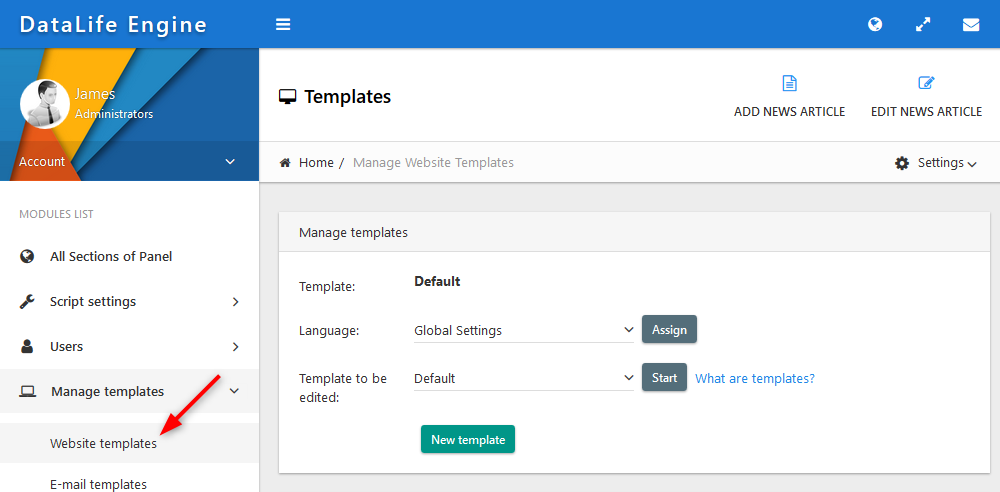1000x492 pixels.
Task: Click the Assign button
Action: click(669, 330)
